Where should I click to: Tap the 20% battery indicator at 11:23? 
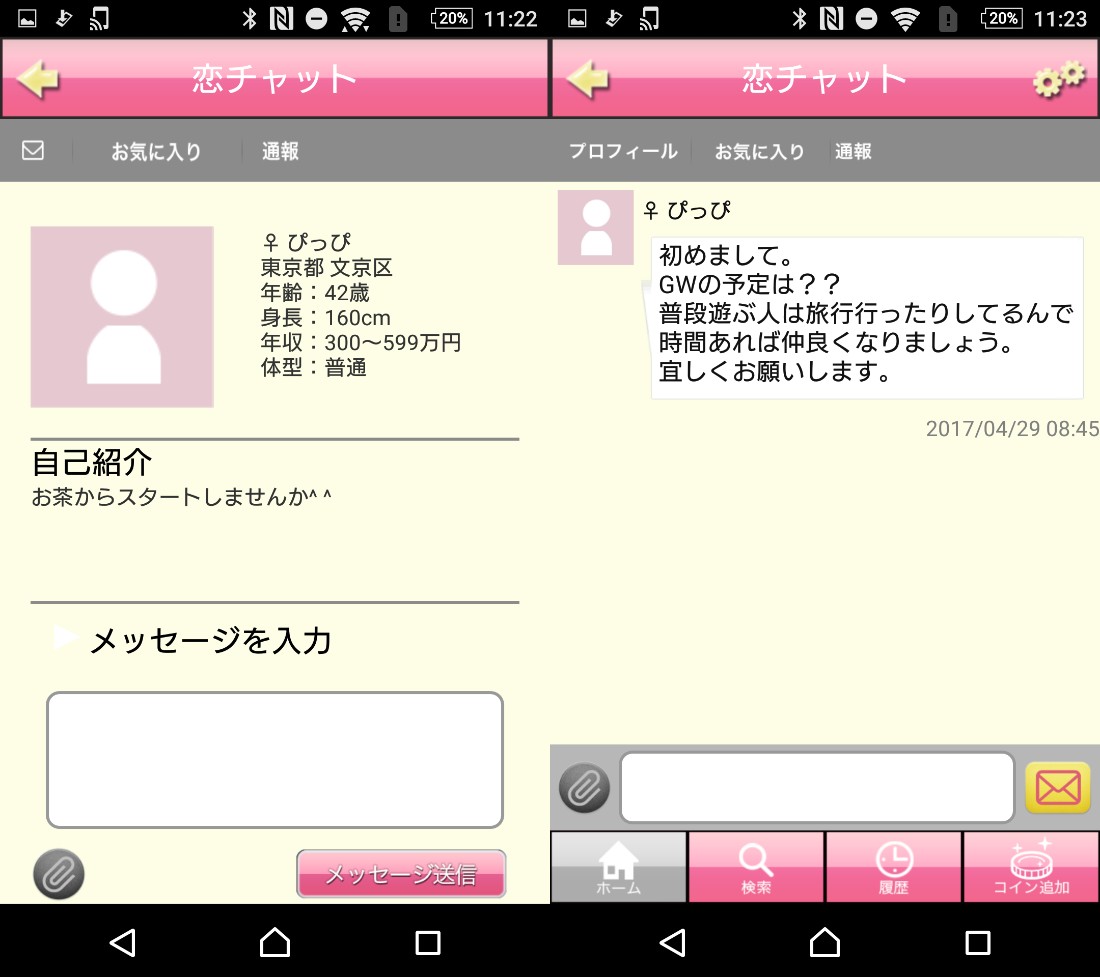(1002, 19)
